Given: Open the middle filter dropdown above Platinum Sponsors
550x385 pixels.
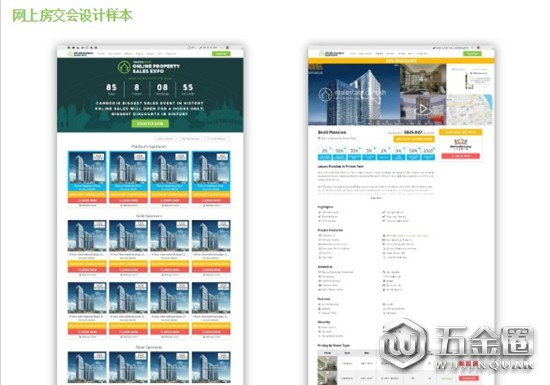Looking at the screenshot, I should pyautogui.click(x=192, y=139).
